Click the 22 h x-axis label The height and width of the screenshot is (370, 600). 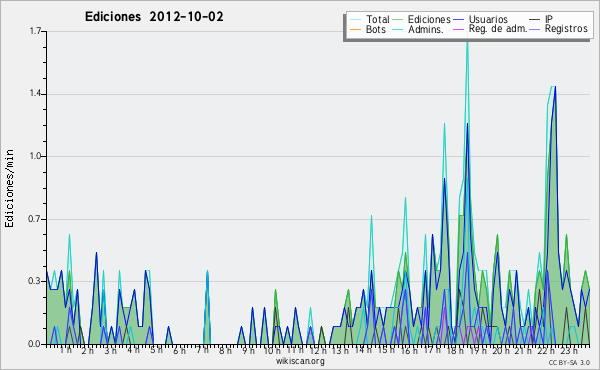546,351
